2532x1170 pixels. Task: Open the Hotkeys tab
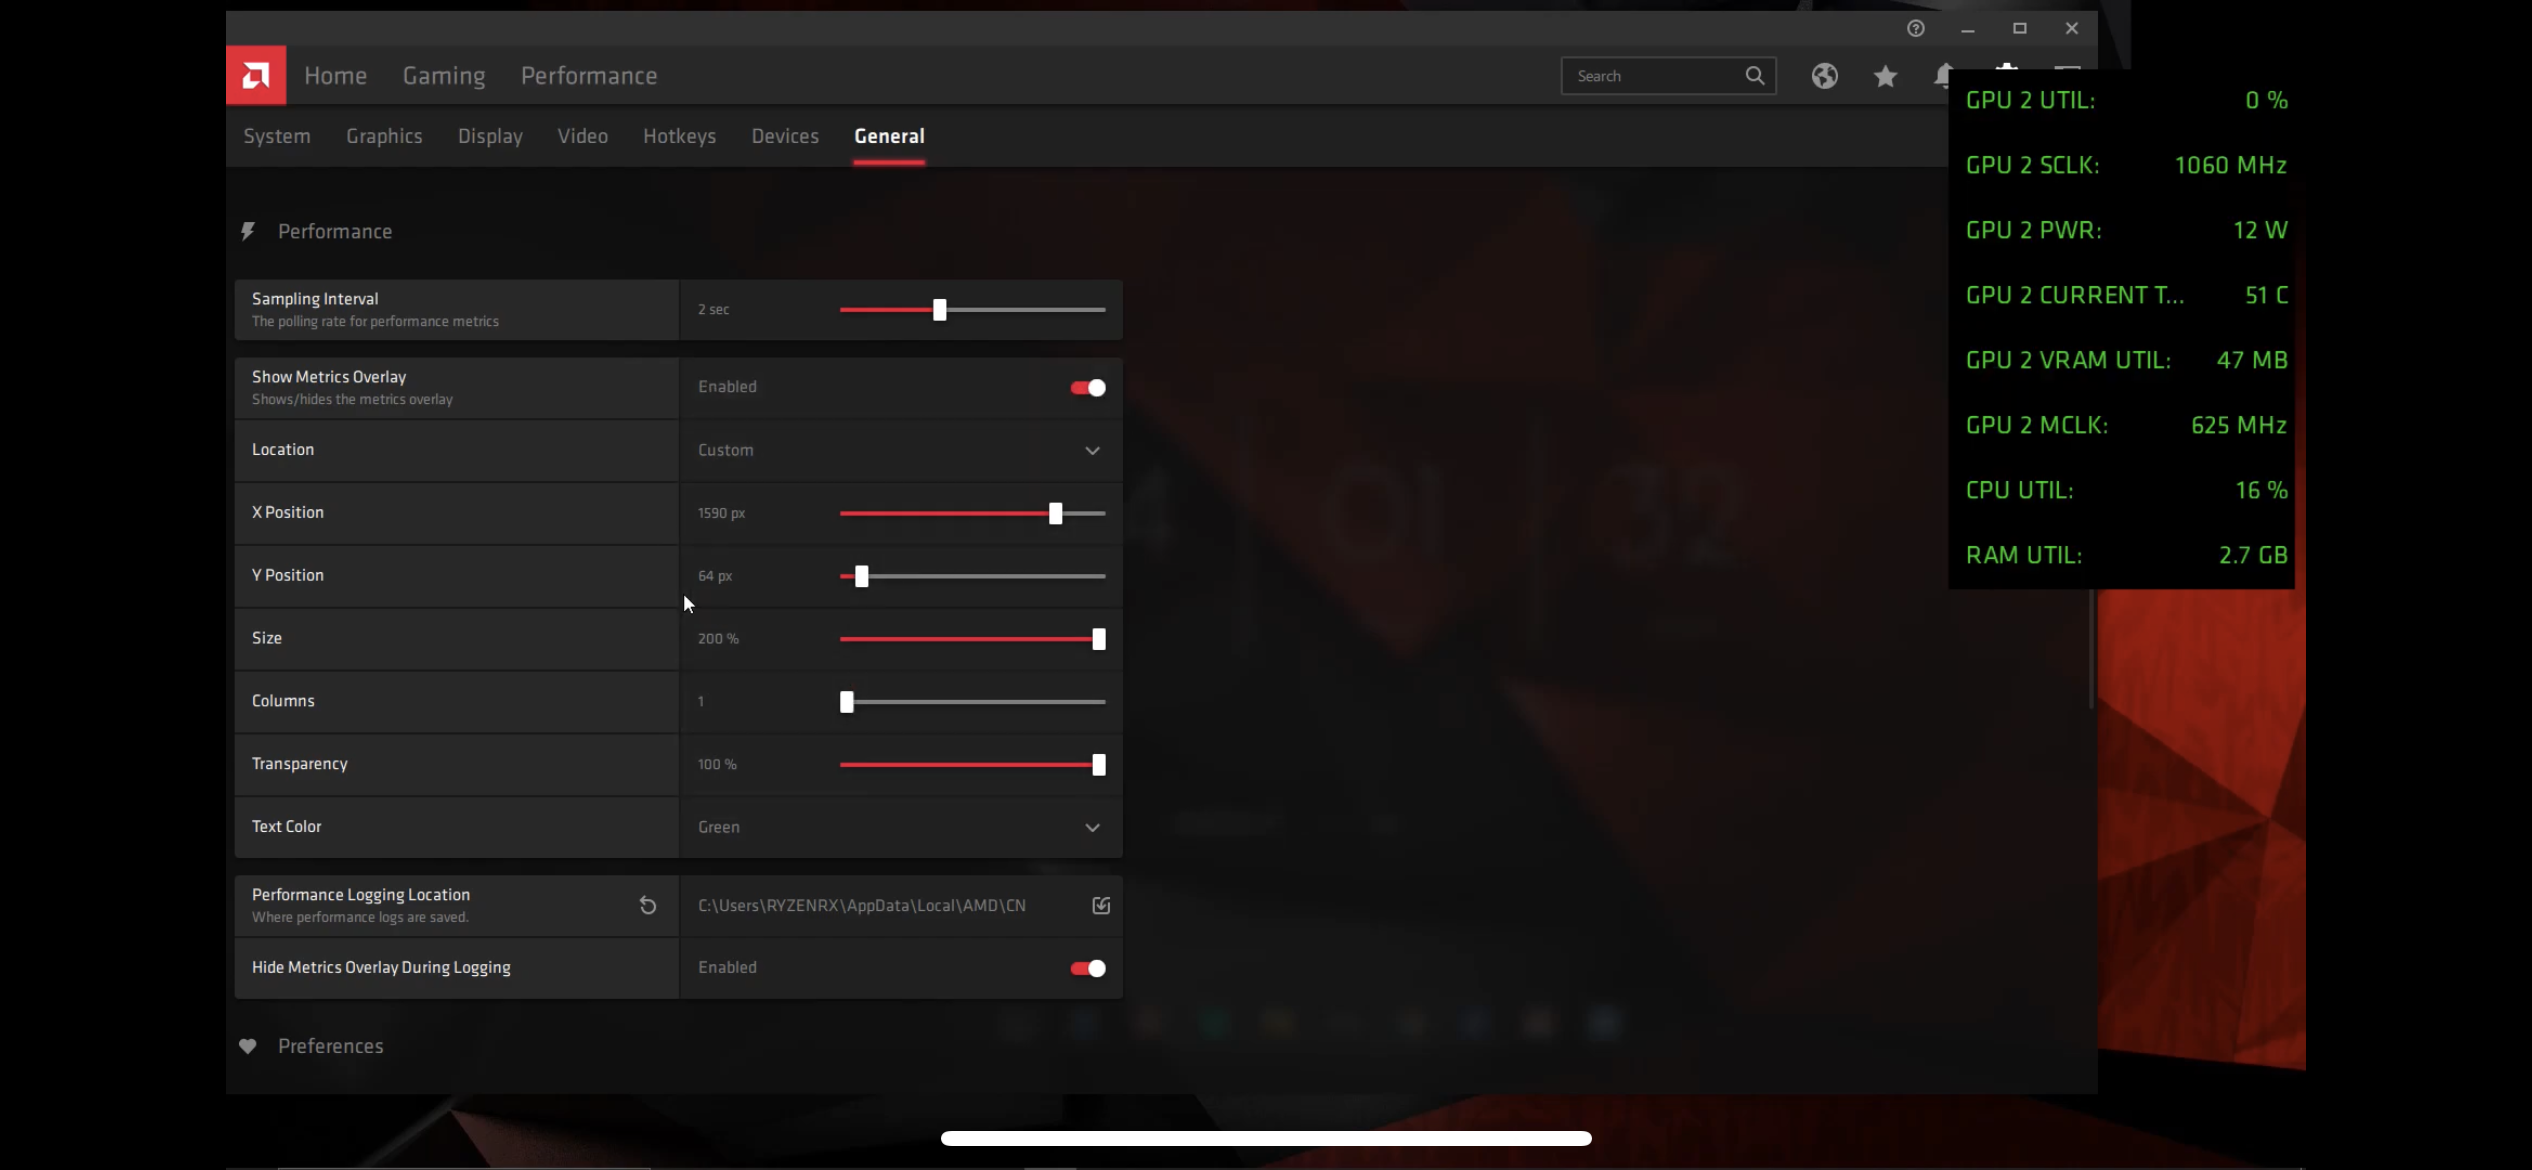(679, 136)
